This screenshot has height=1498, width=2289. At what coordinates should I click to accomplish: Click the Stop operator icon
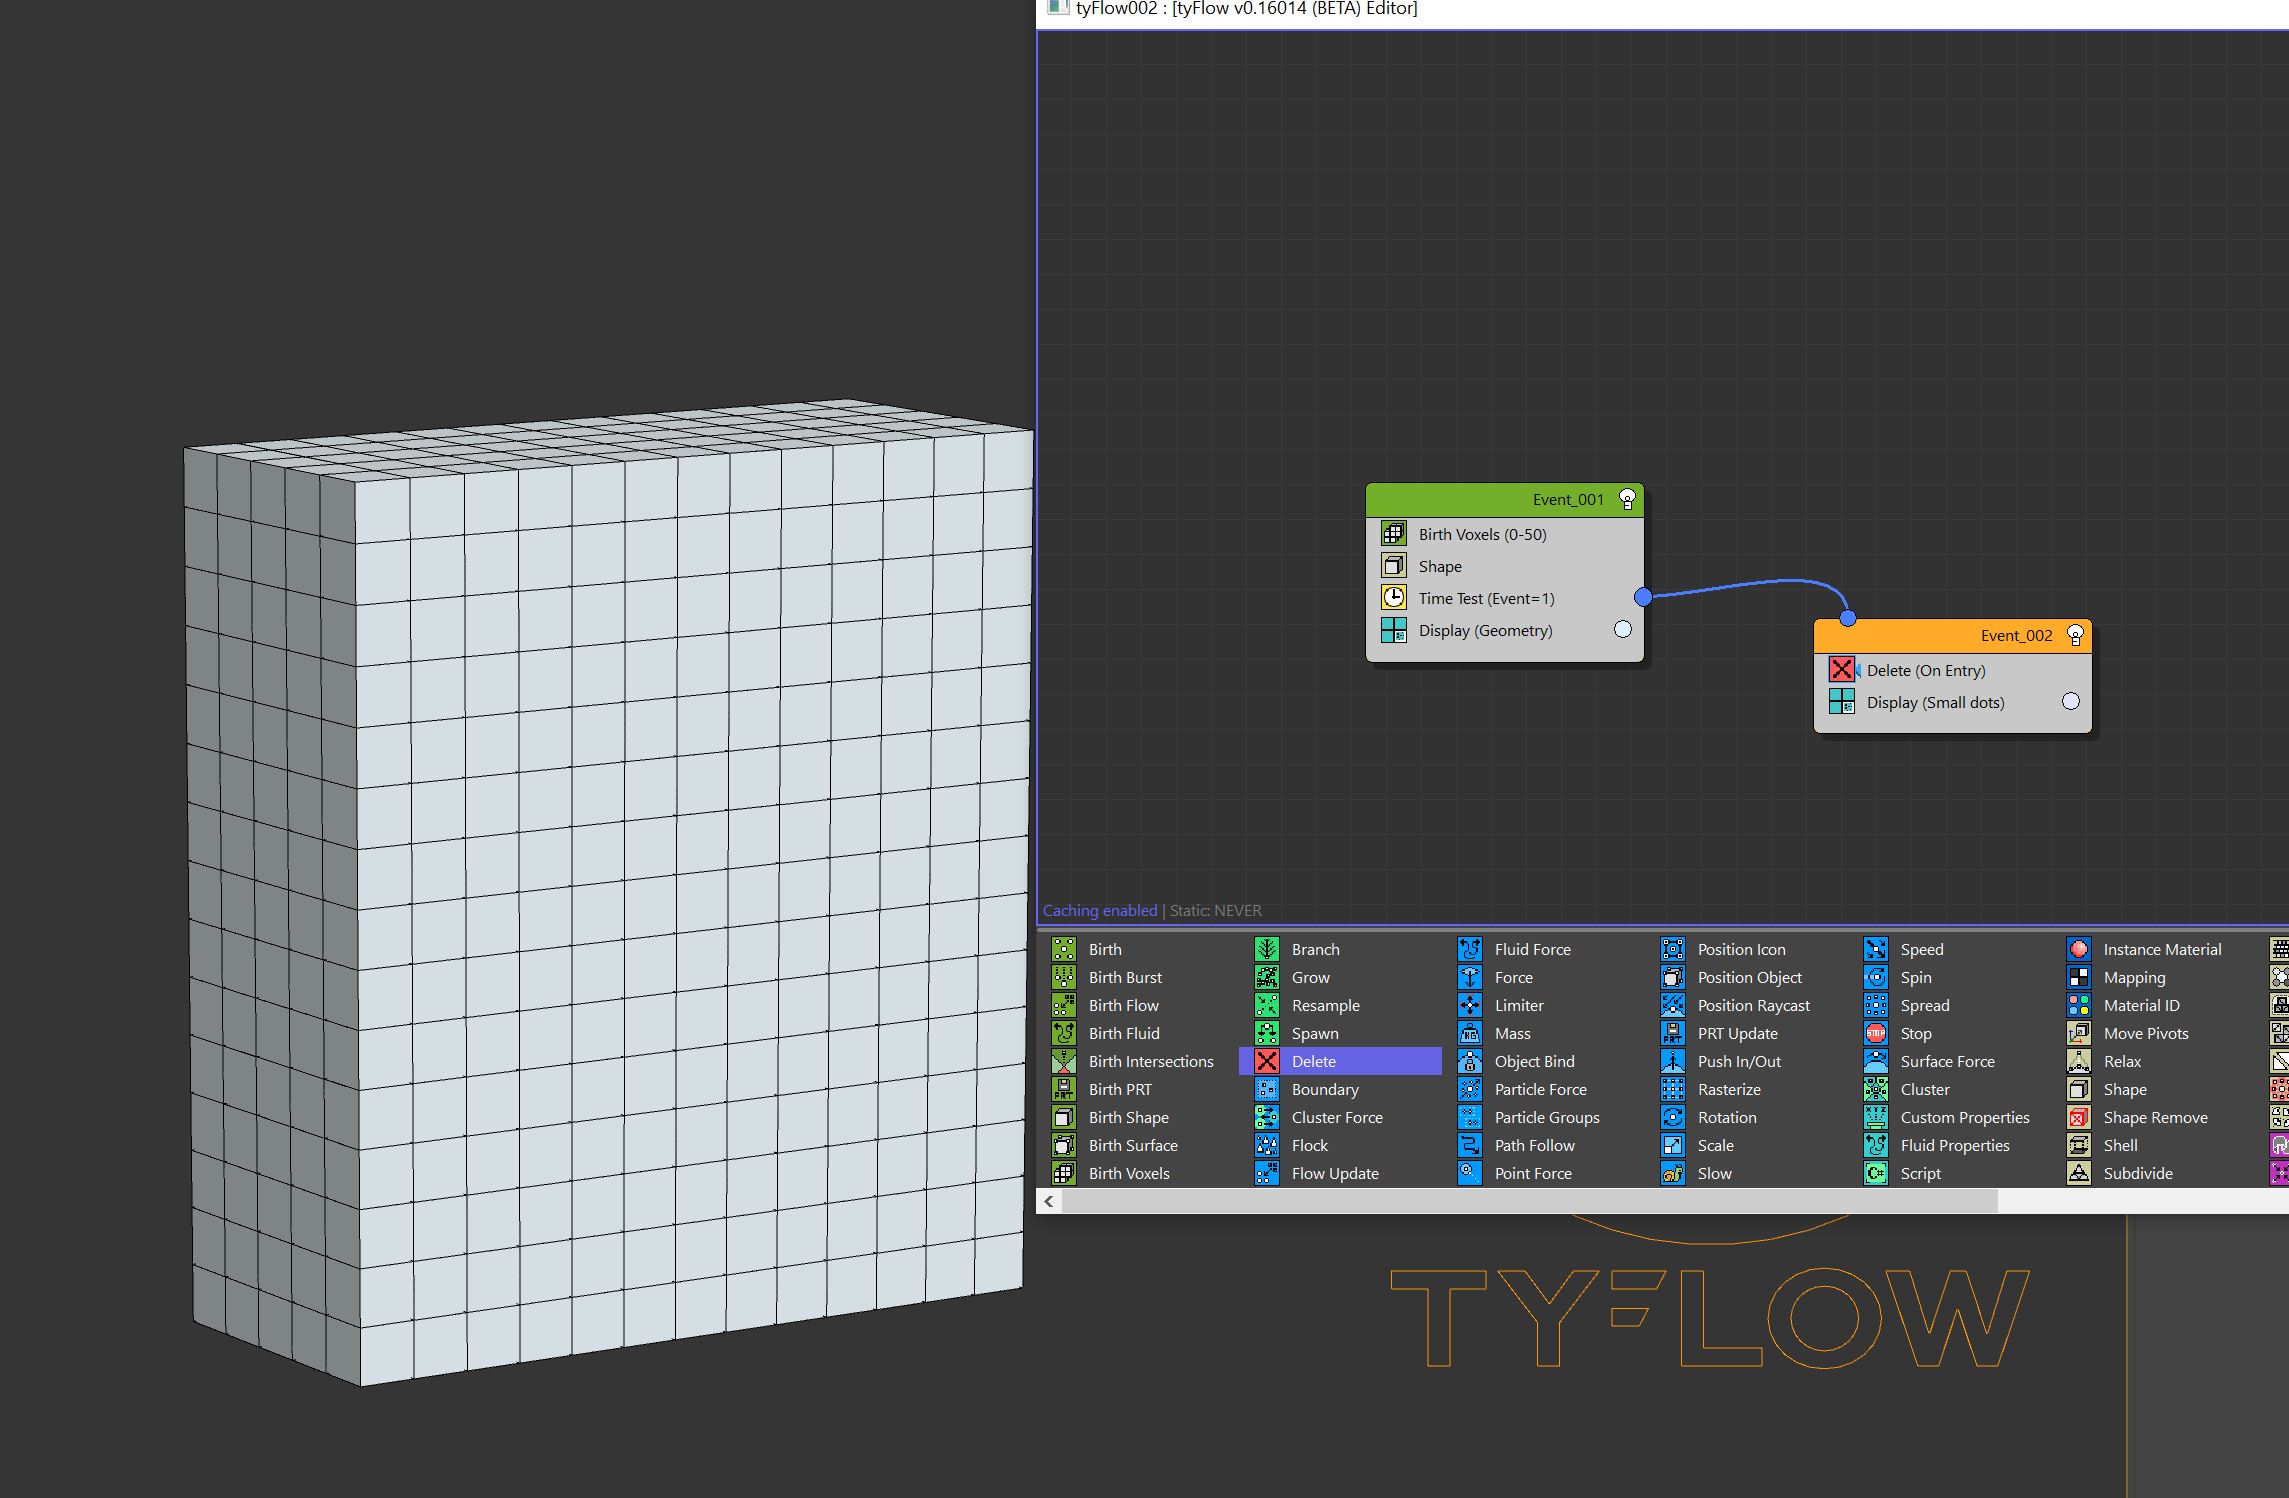[1876, 1033]
